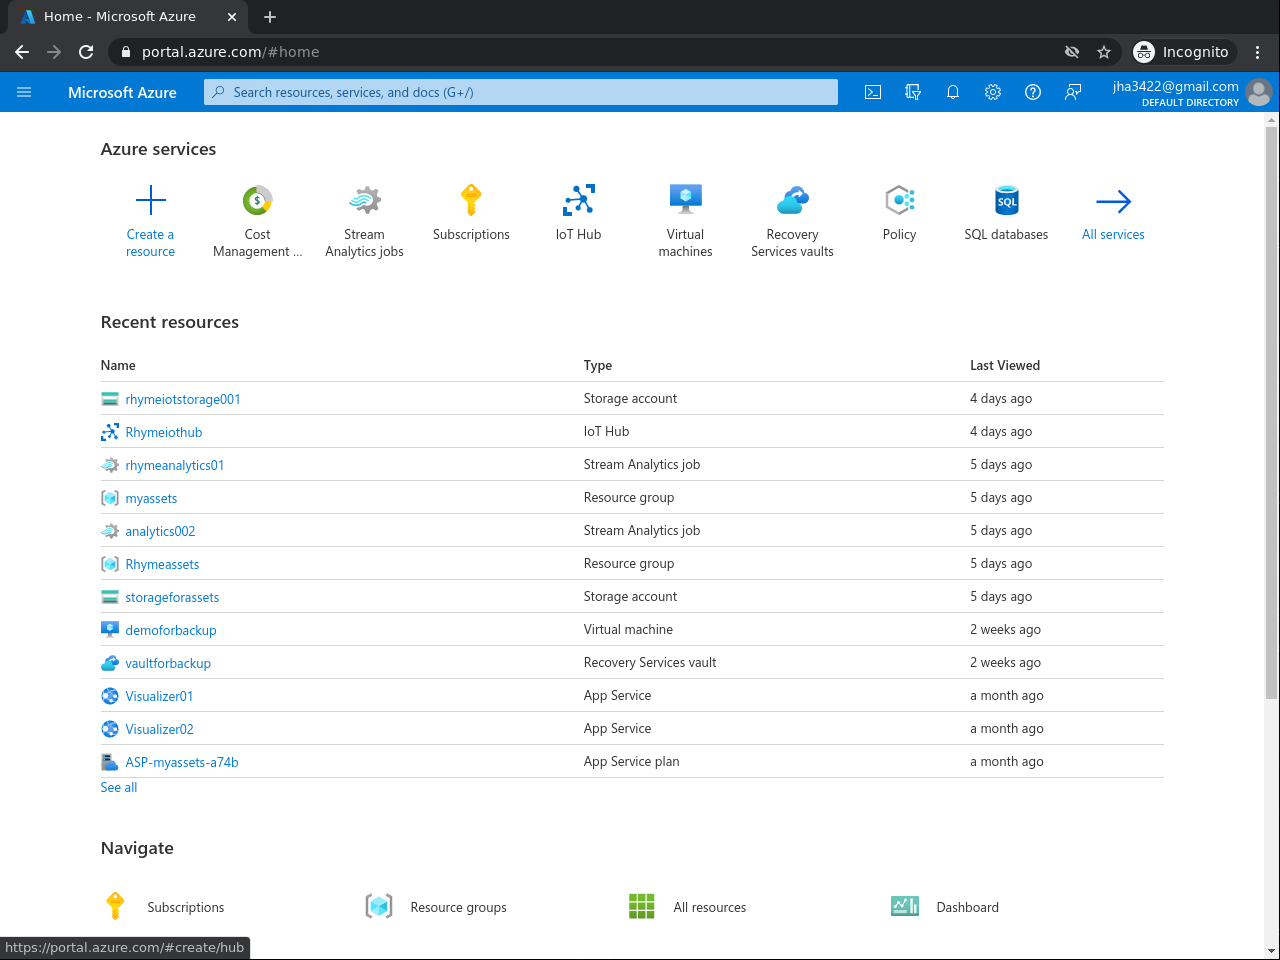Open the Rhymeiothub resource
This screenshot has width=1280, height=960.
click(164, 432)
